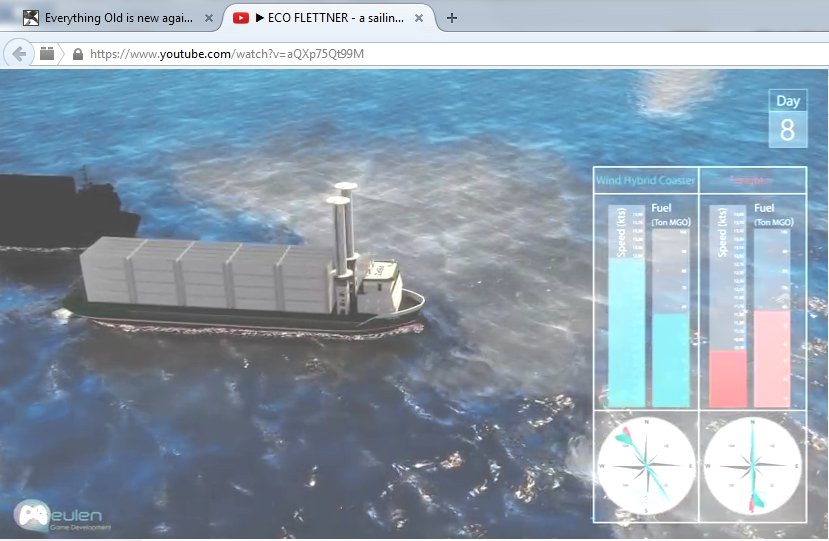Click the left compass rose dial
Screen dimensions: 829x541
coord(645,467)
